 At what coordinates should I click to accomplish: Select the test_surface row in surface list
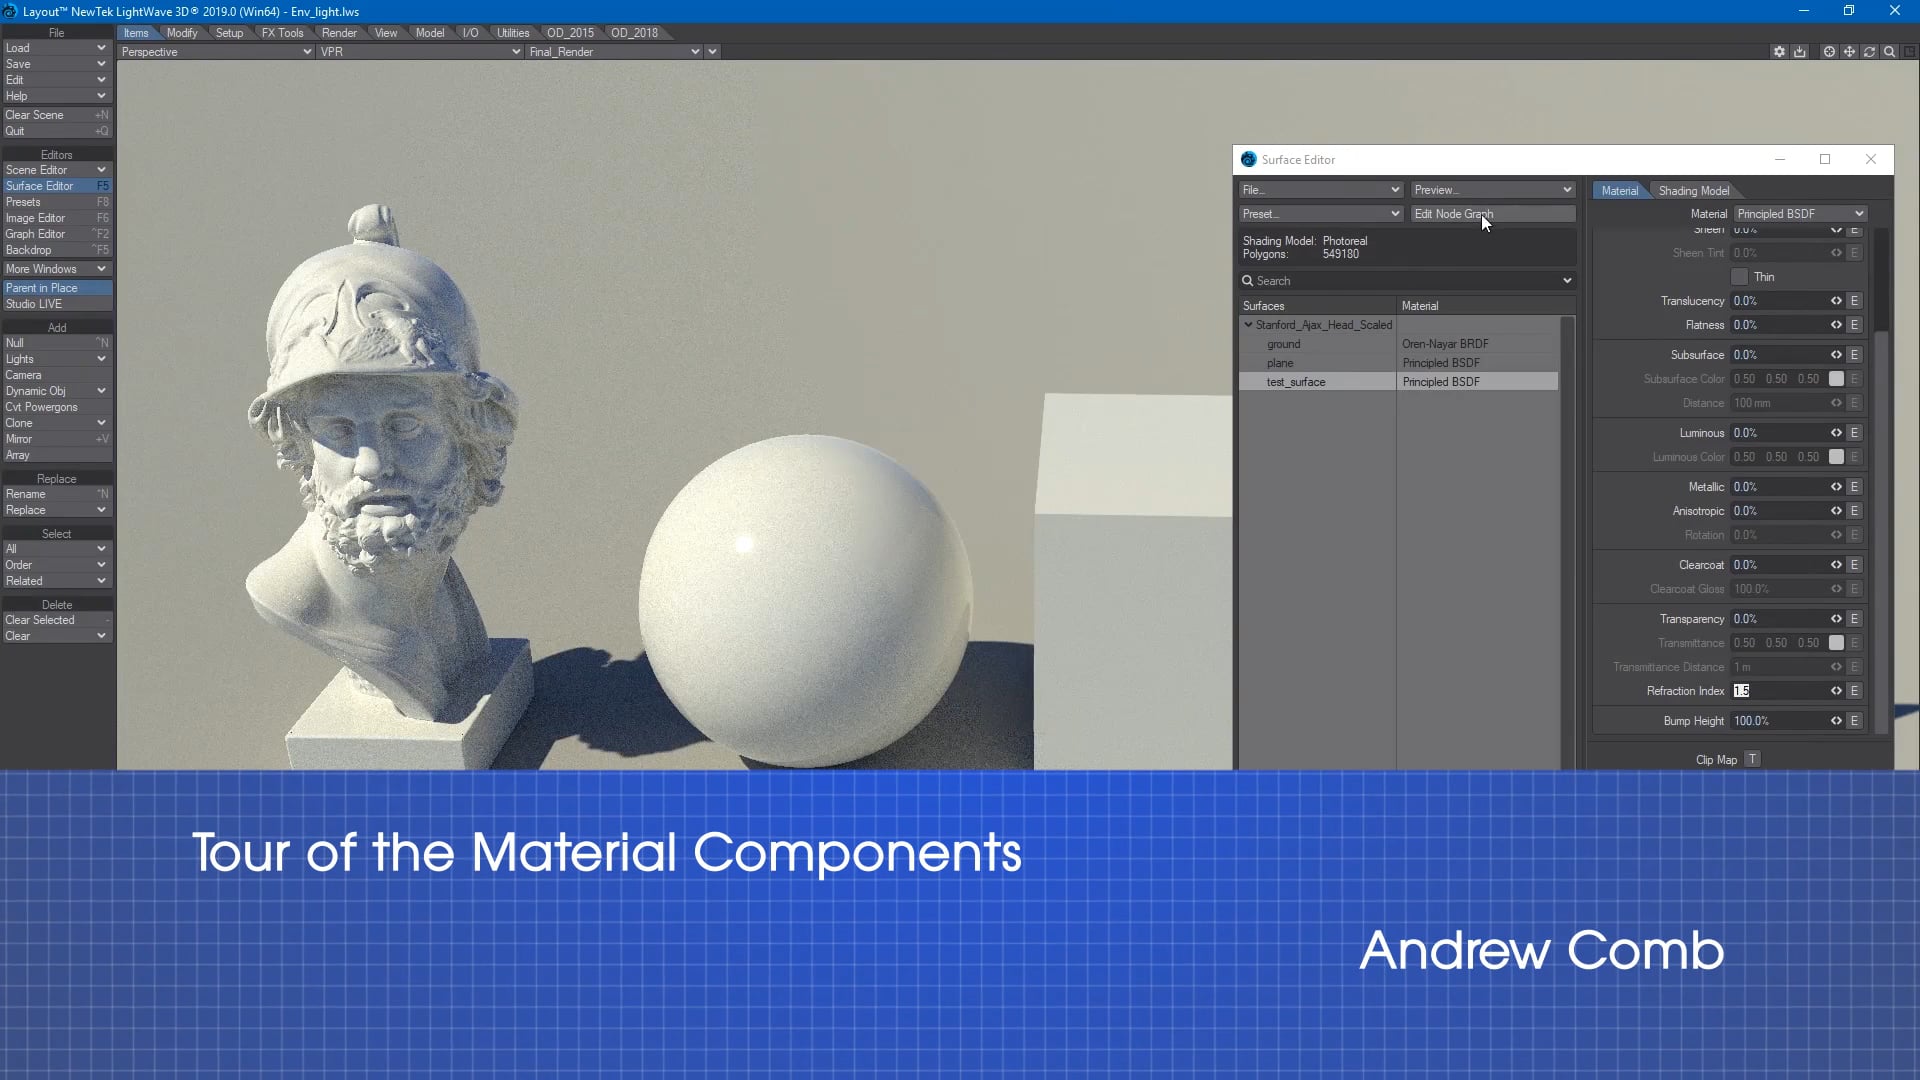1398,382
